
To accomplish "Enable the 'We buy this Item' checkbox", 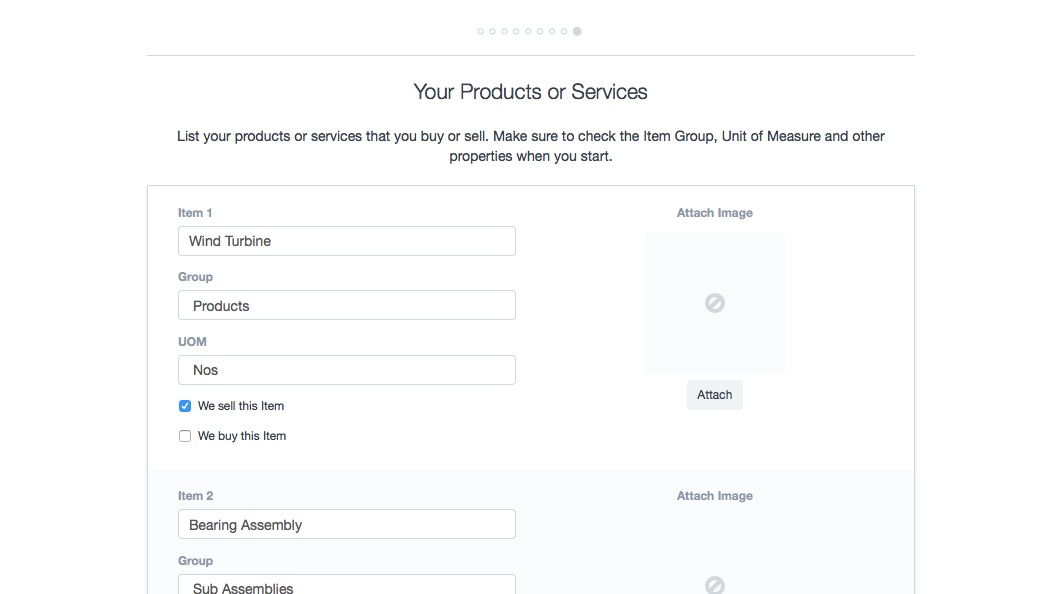I will 185,436.
